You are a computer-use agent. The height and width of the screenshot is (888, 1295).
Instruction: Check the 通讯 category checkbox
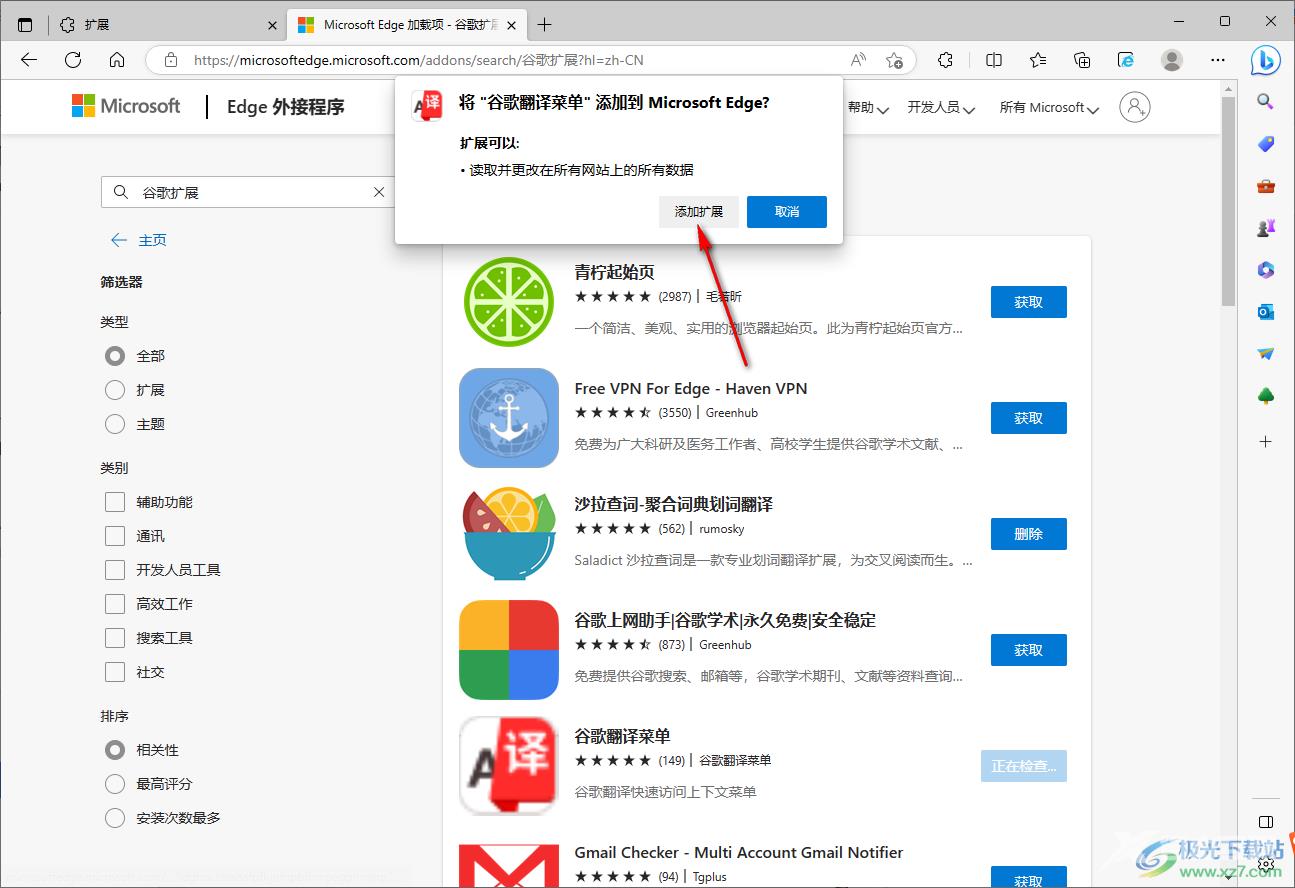click(115, 536)
